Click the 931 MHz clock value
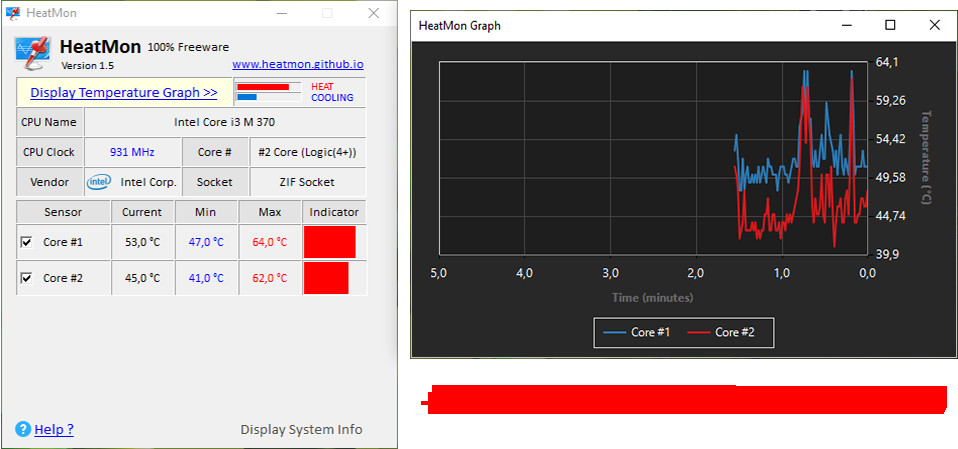Screen dimensions: 958x449 [132, 152]
